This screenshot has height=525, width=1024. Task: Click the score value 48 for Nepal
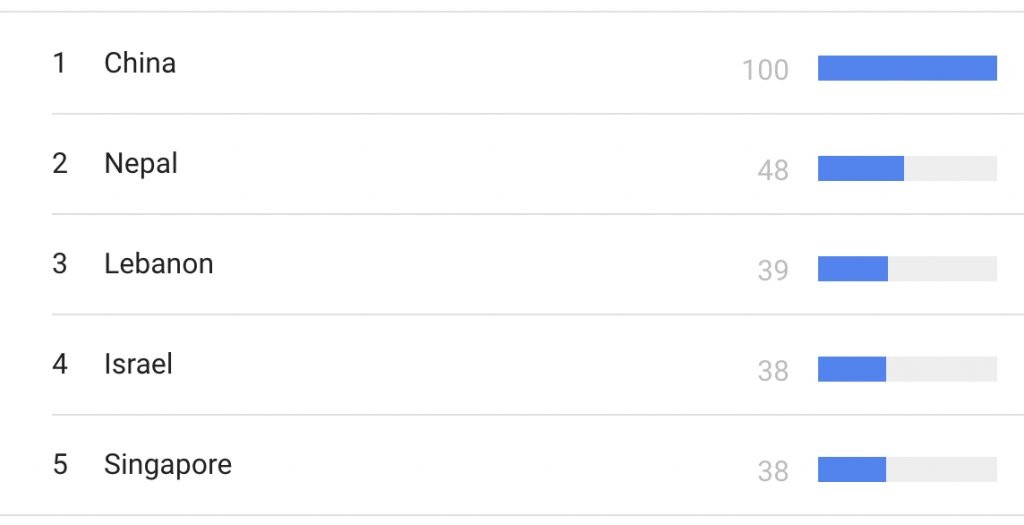(x=773, y=170)
